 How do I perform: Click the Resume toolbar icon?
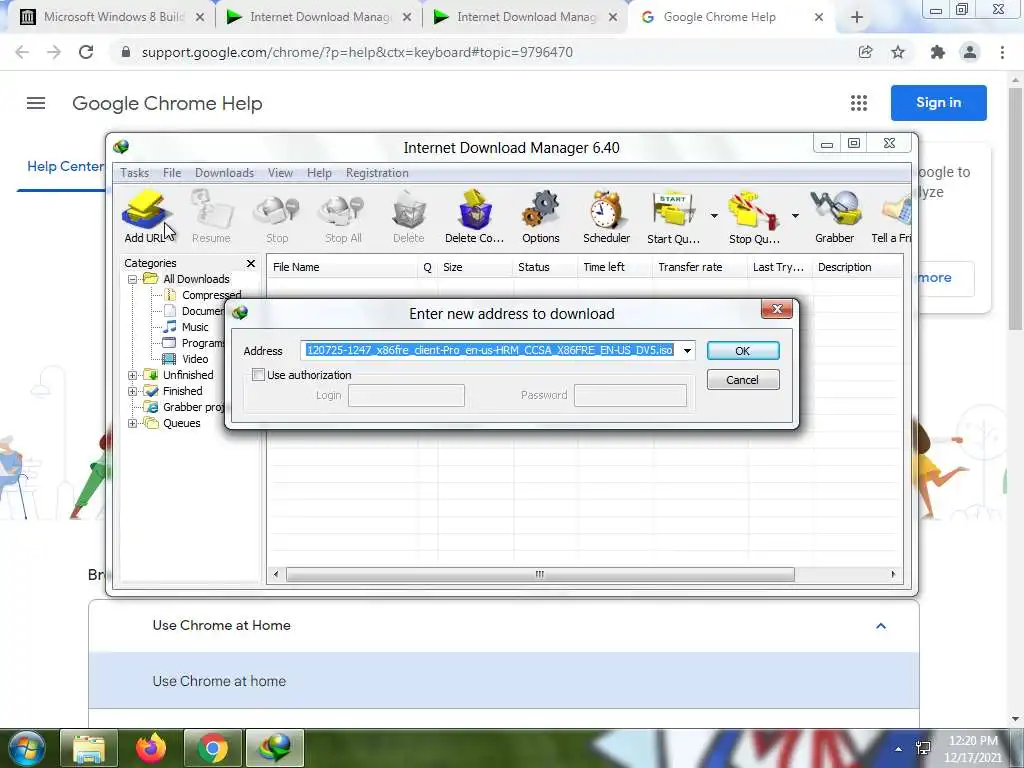[211, 217]
